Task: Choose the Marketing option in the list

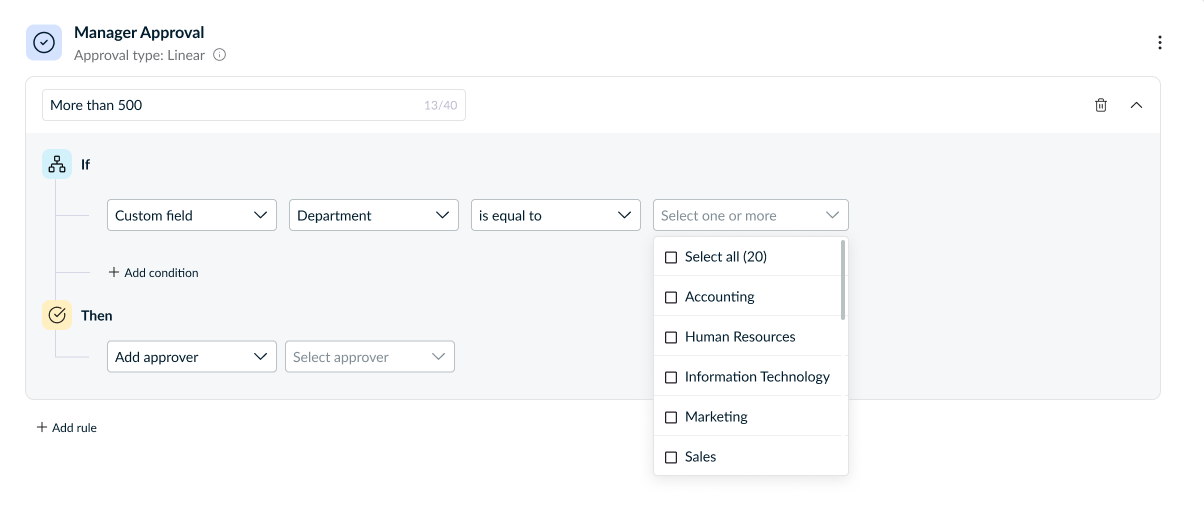Action: point(716,417)
